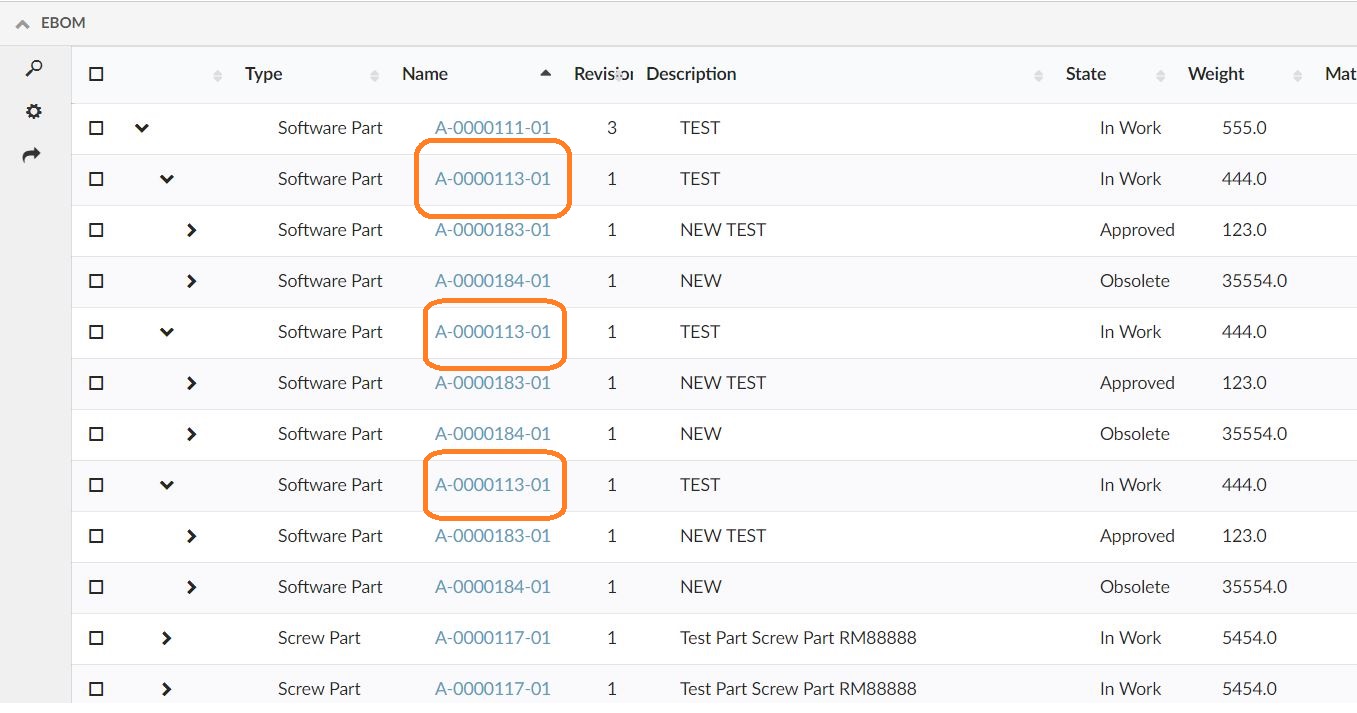Tick the select-all checkbox in the table header

click(96, 74)
